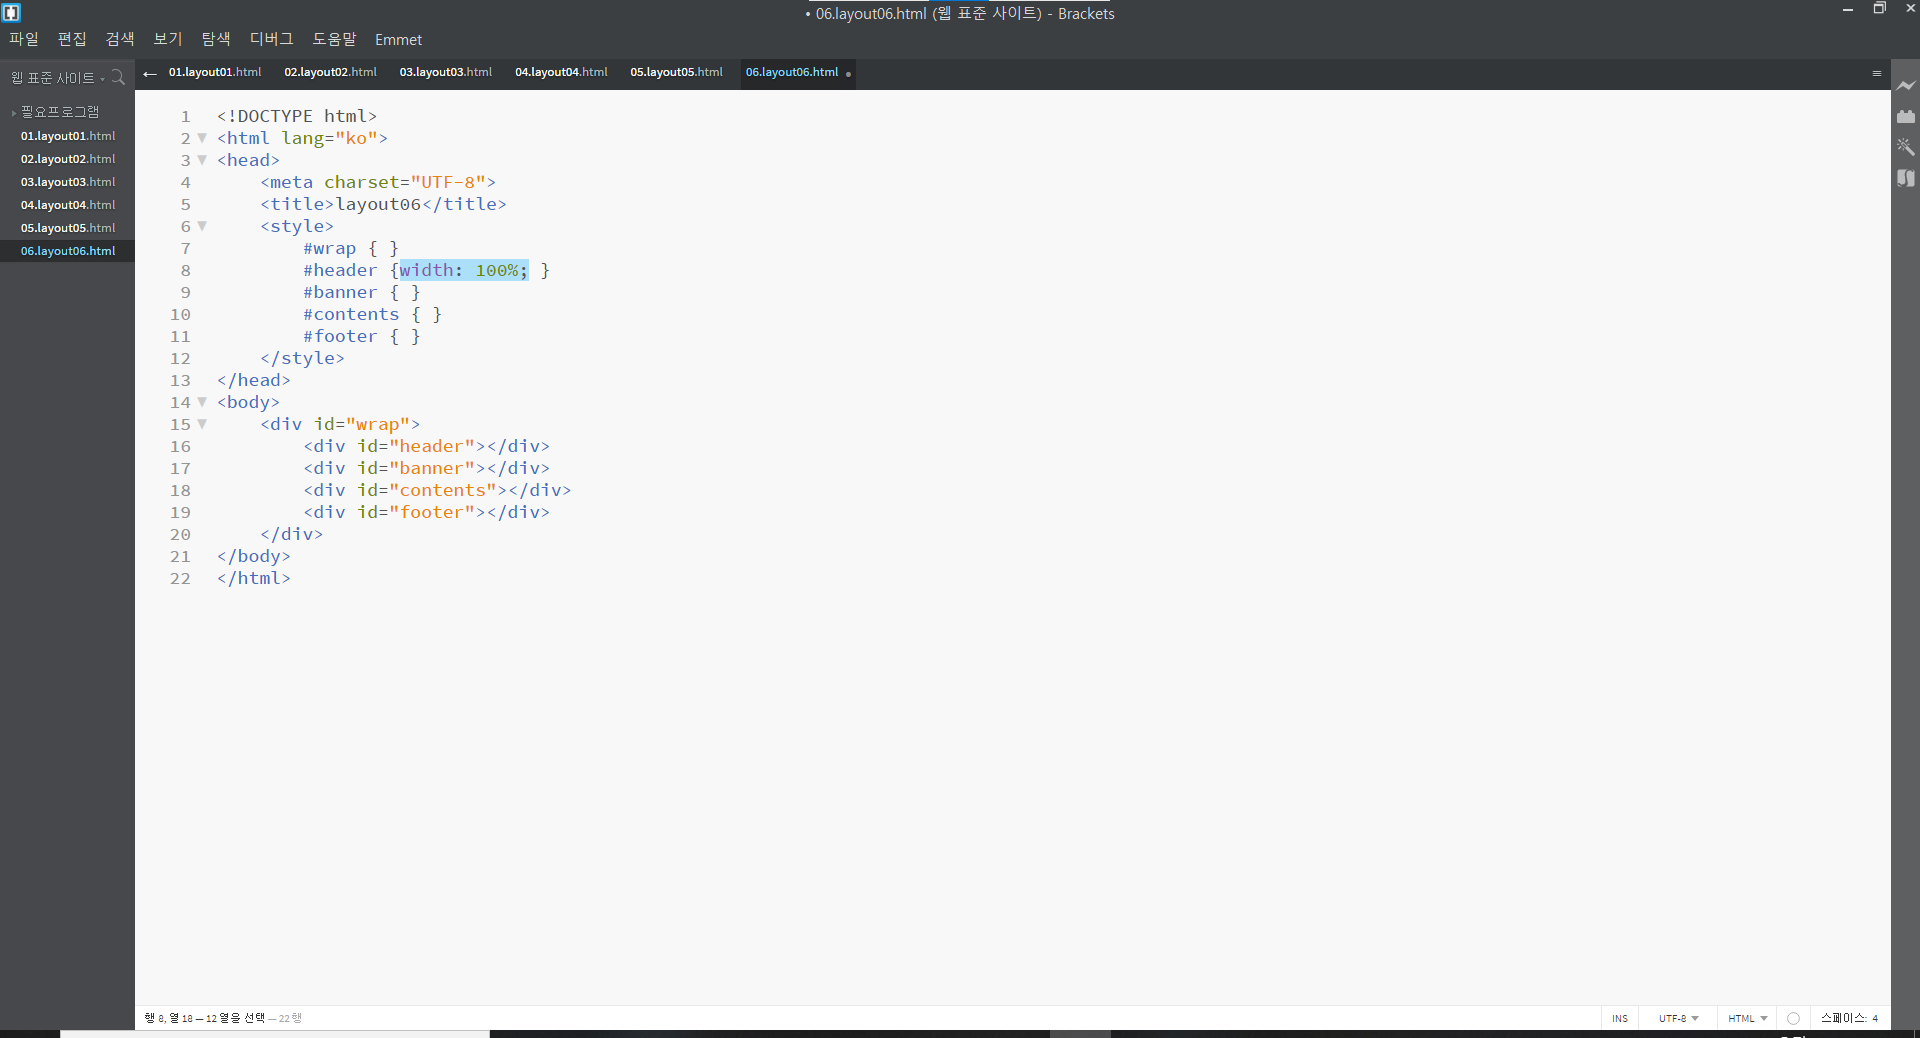The height and width of the screenshot is (1038, 1920).
Task: Open the Emmet menu
Action: click(x=398, y=40)
